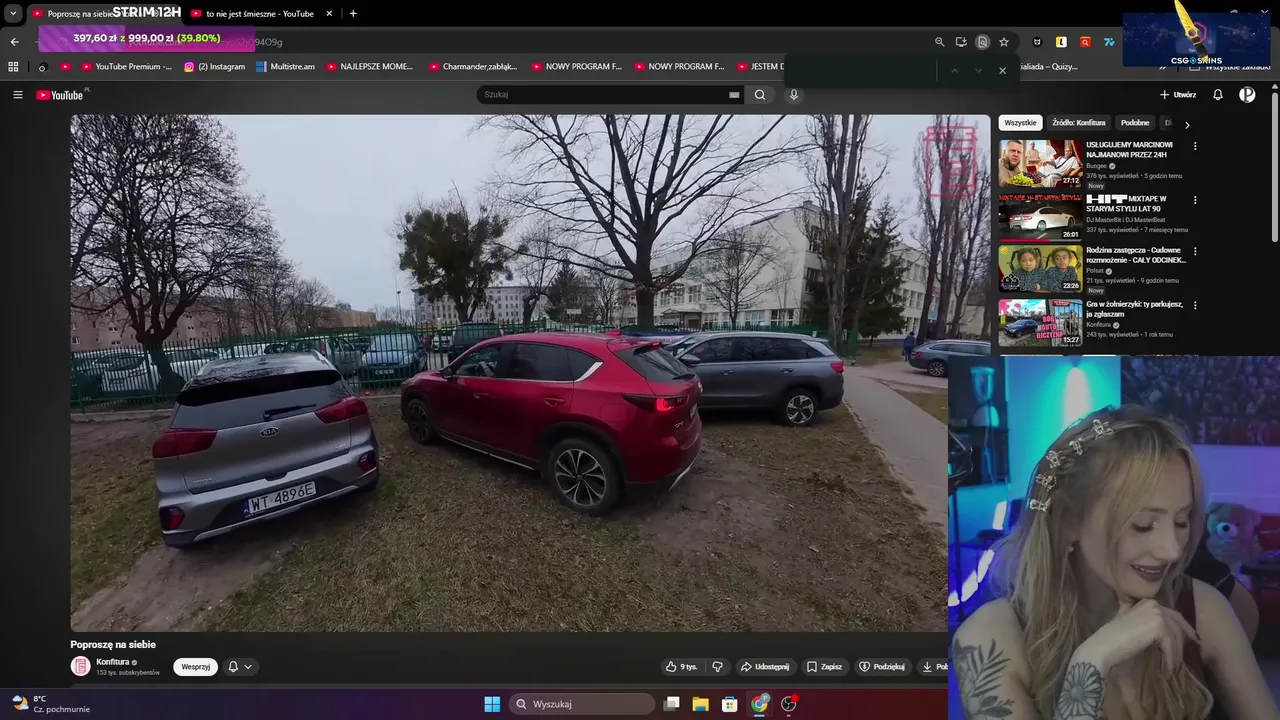Screen dimensions: 1280x720
Task: Open OBS Studio from the taskbar
Action: point(789,704)
